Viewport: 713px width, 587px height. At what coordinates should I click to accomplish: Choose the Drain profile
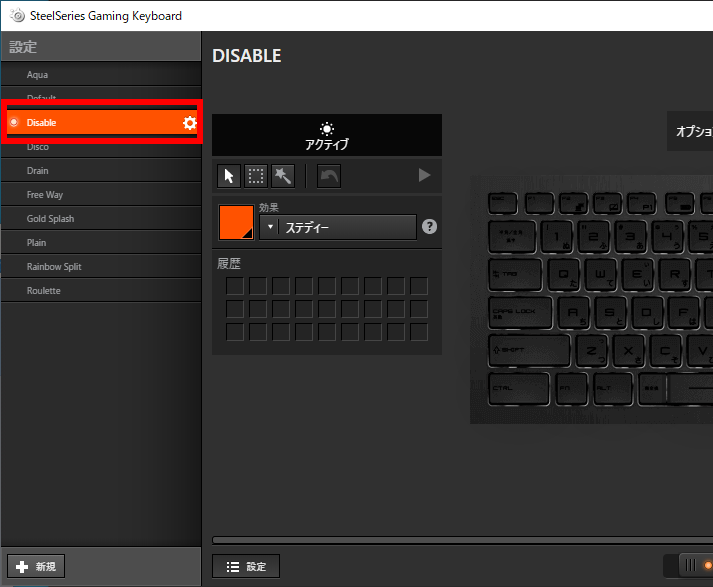tap(101, 171)
